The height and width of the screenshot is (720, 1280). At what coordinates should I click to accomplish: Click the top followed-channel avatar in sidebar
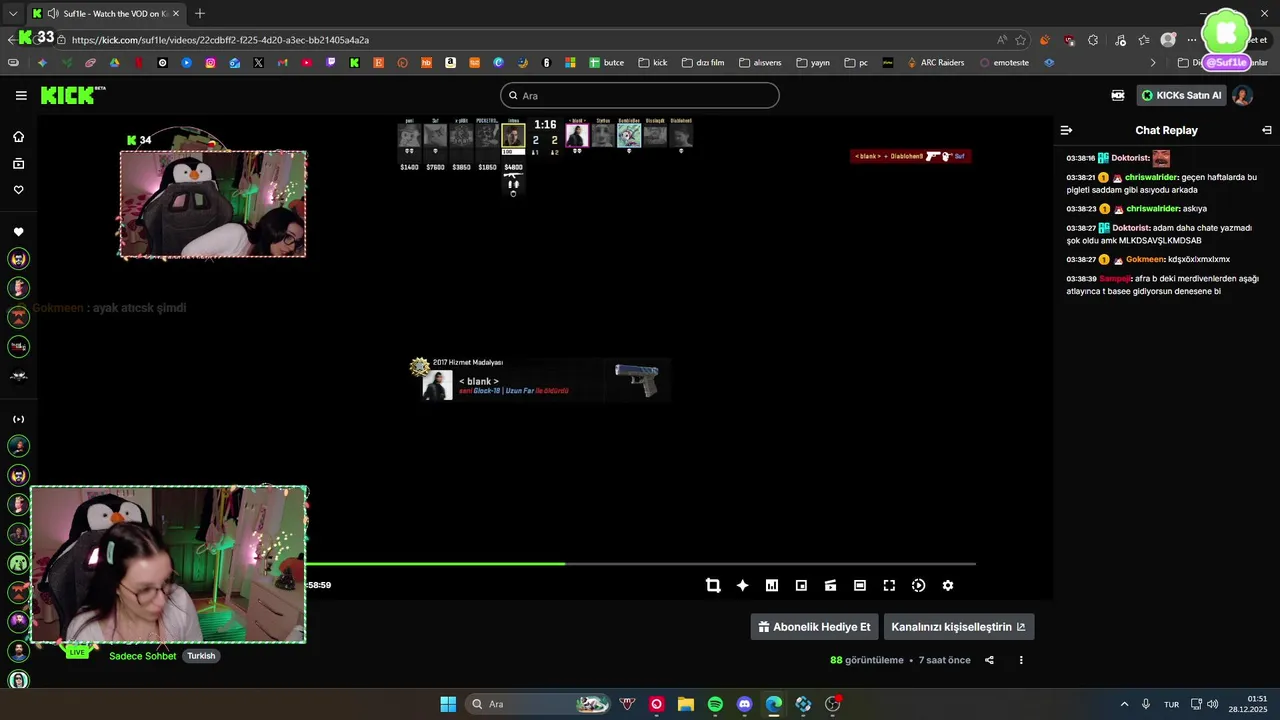point(18,259)
